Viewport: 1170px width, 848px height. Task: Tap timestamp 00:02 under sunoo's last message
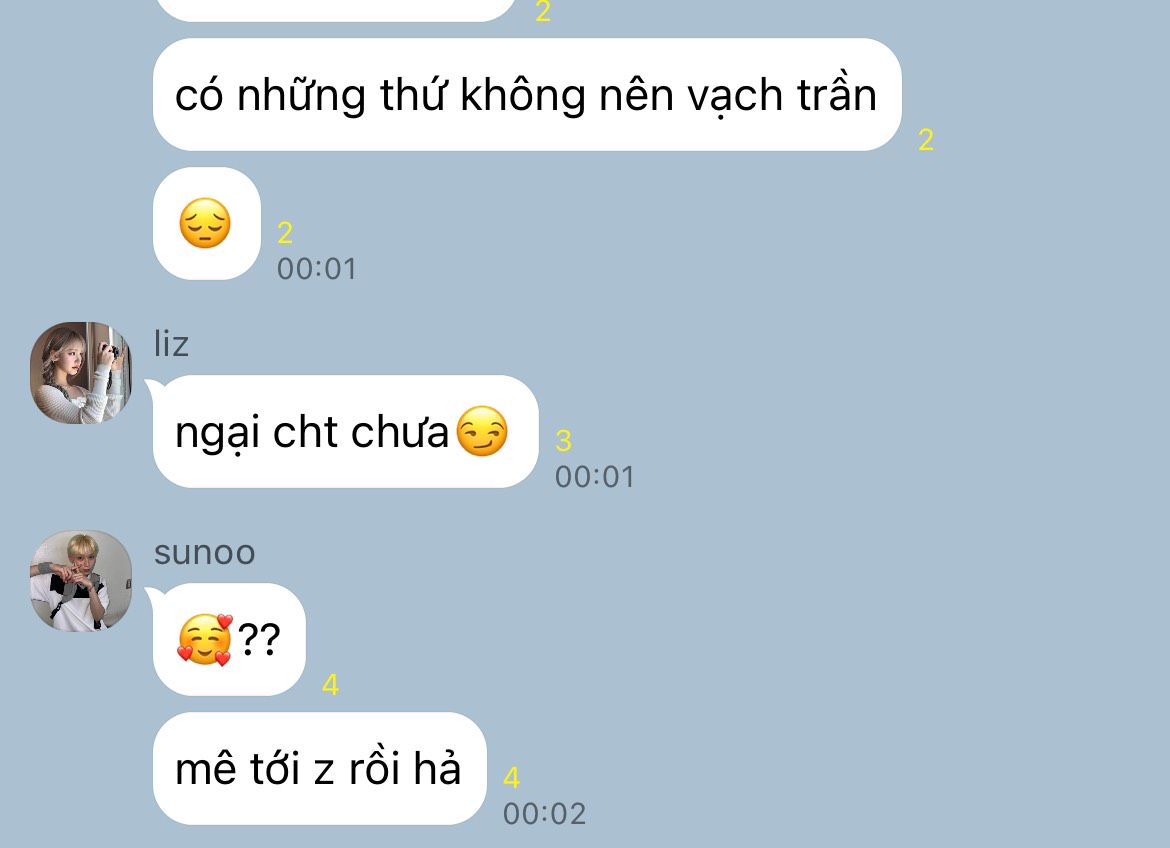545,814
